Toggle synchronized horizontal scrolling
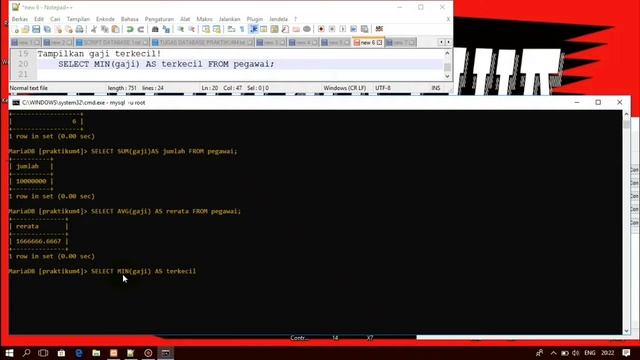 click(217, 29)
